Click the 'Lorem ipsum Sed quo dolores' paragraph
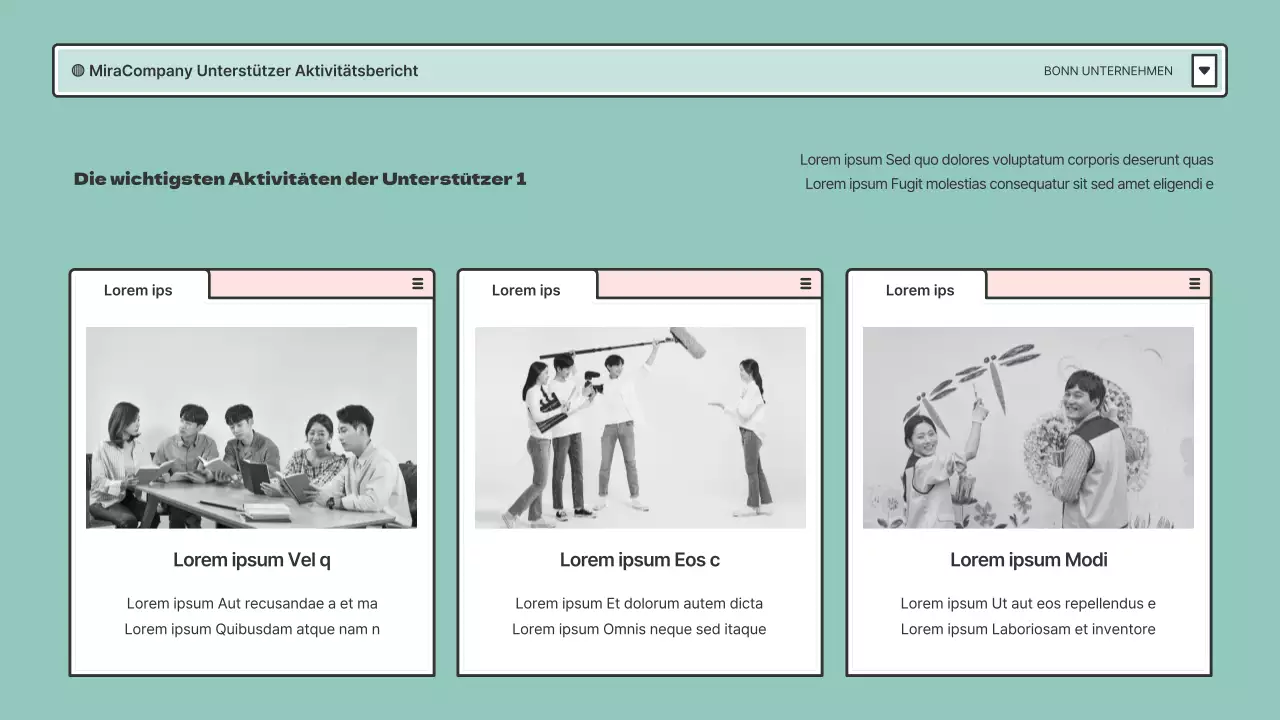Screen dimensions: 1280x720 (x=1006, y=160)
